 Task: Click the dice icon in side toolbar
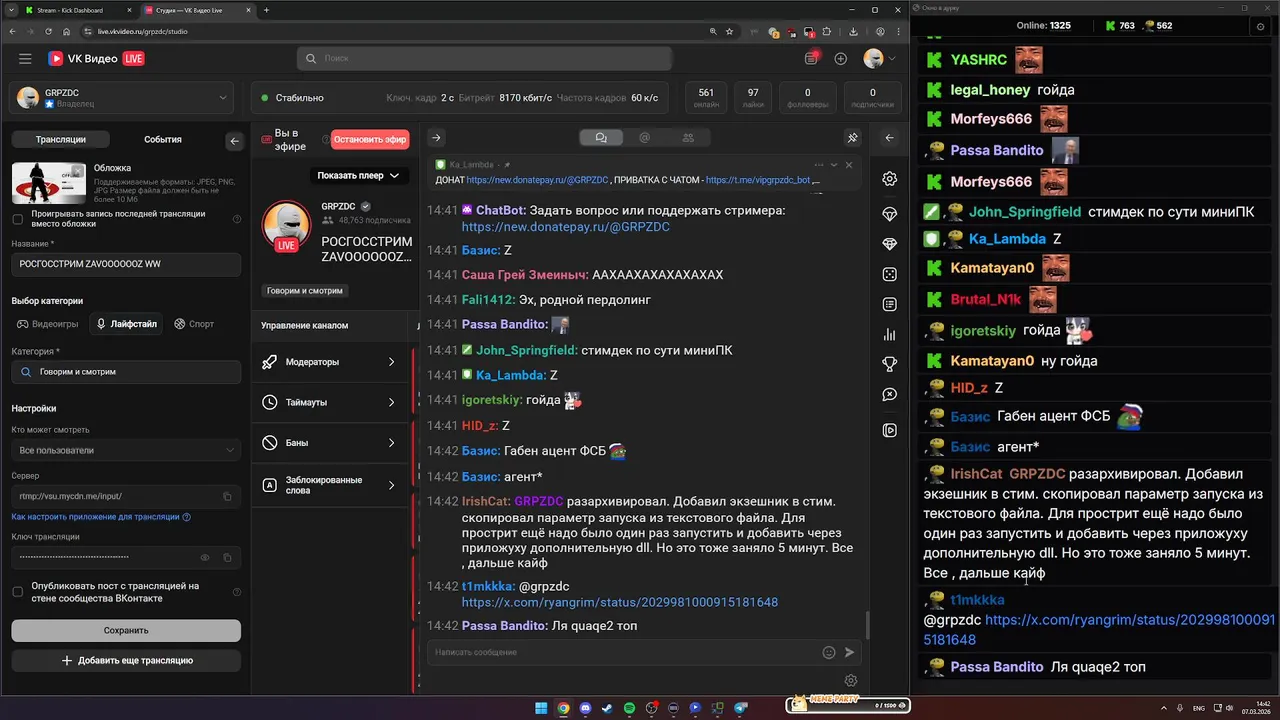[x=889, y=274]
